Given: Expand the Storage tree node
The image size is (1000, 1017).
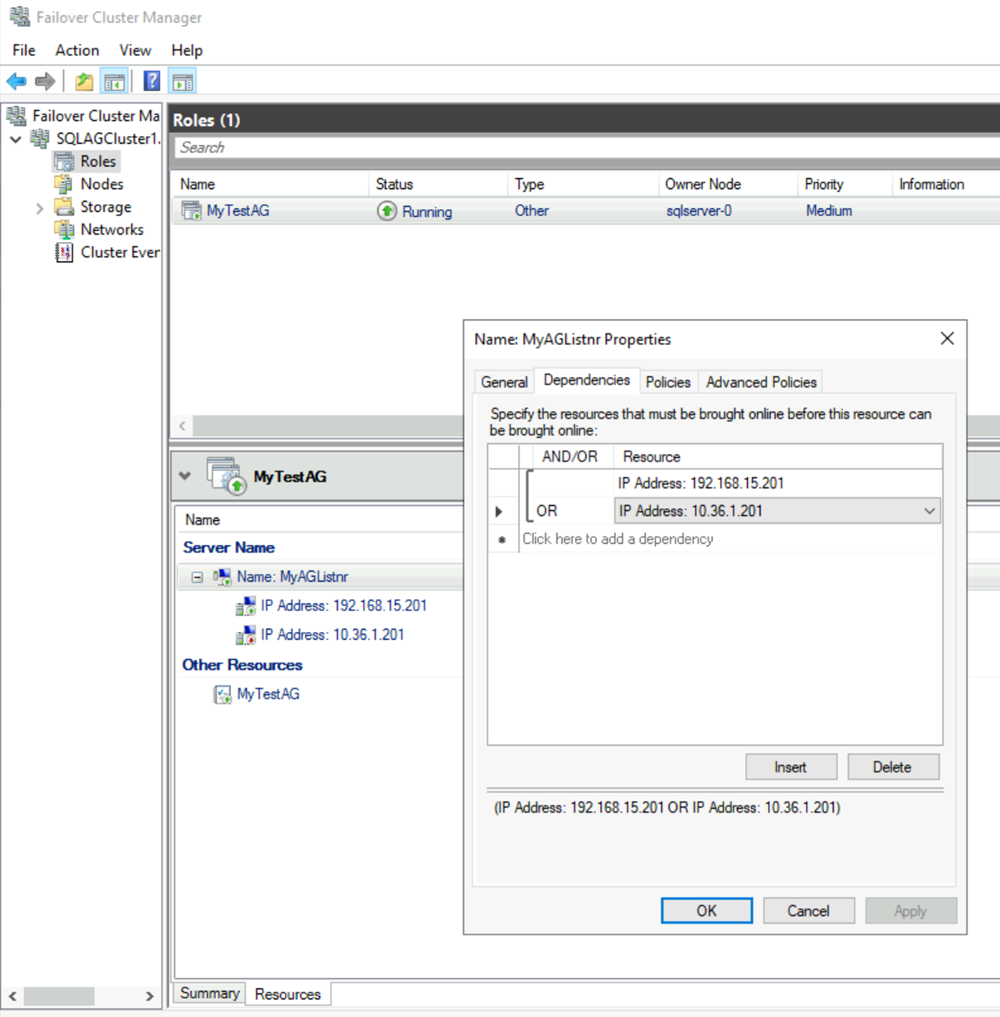Looking at the screenshot, I should (40, 208).
